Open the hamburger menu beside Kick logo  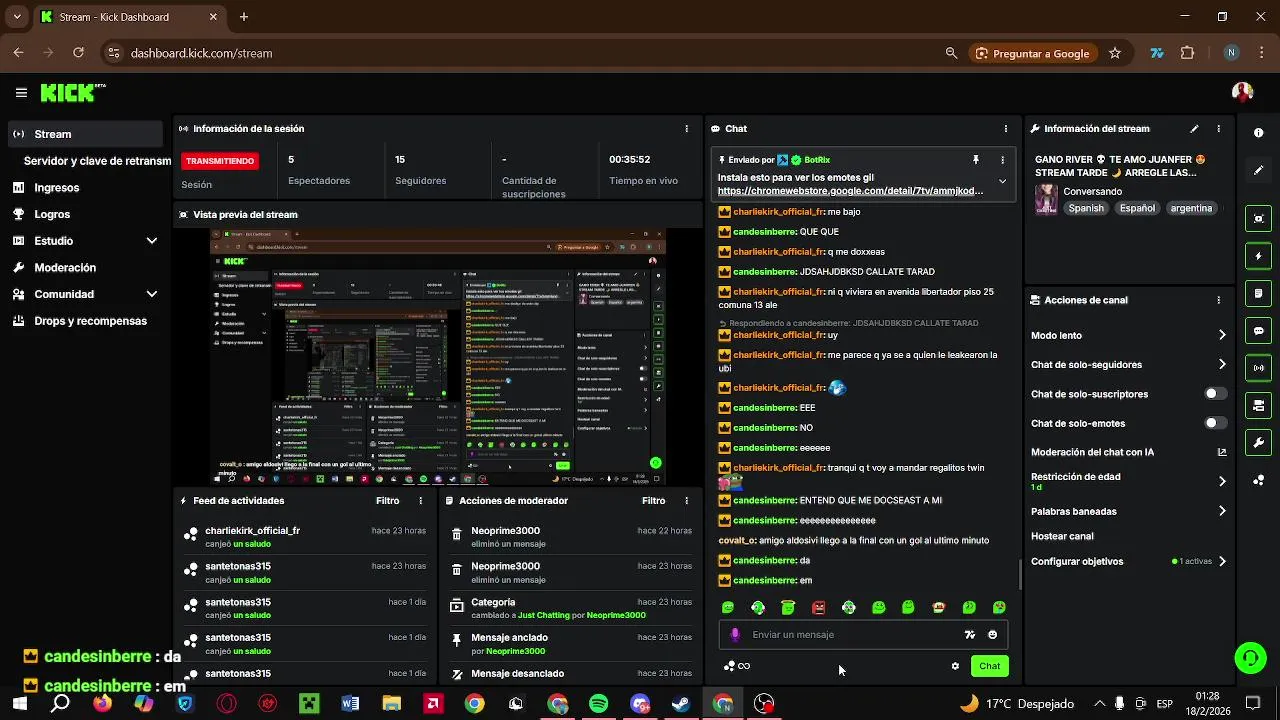click(x=21, y=93)
